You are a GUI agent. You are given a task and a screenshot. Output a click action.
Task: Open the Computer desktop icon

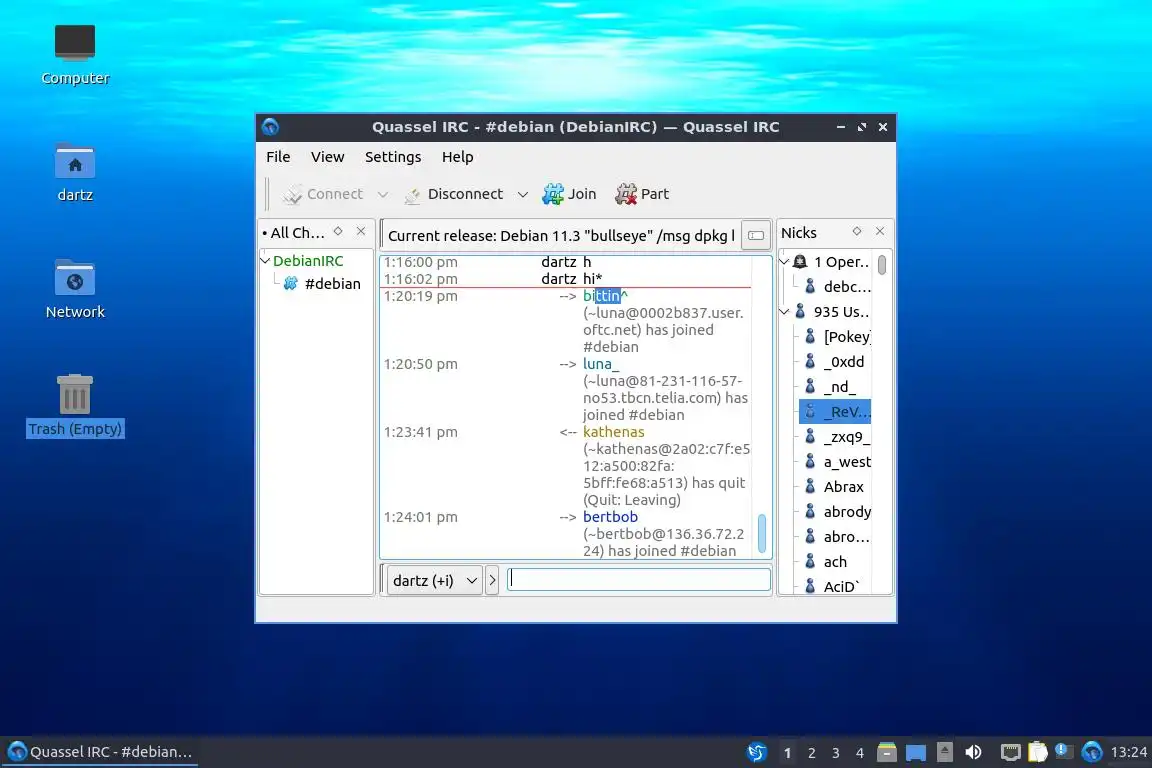tap(75, 43)
